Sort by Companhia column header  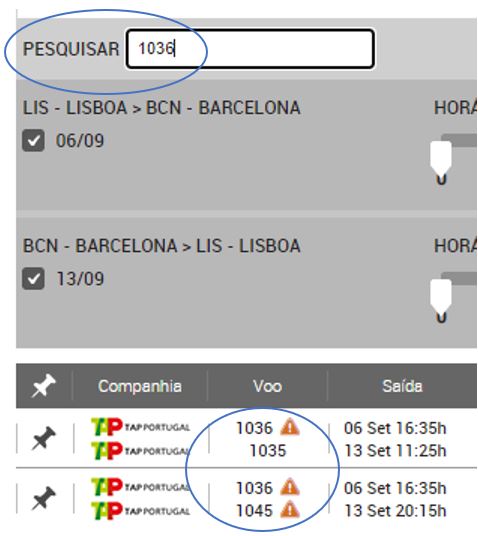[140, 386]
